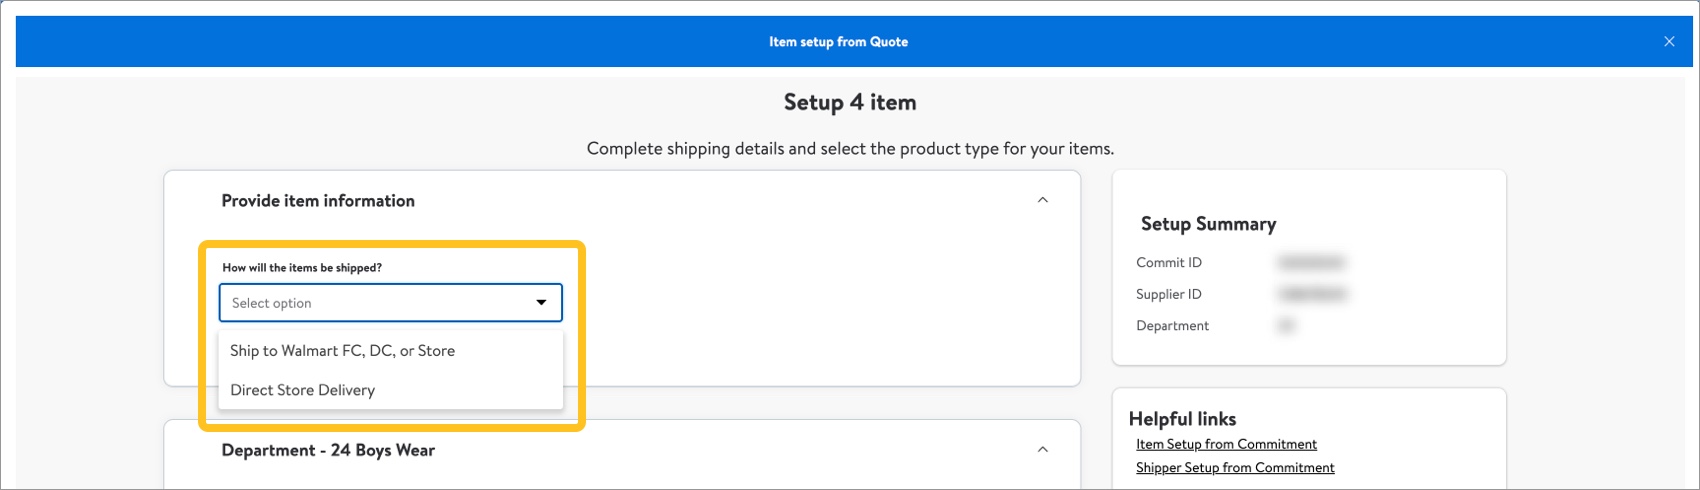The image size is (1700, 490).
Task: Close the Item setup from Quote banner
Action: (x=1669, y=42)
